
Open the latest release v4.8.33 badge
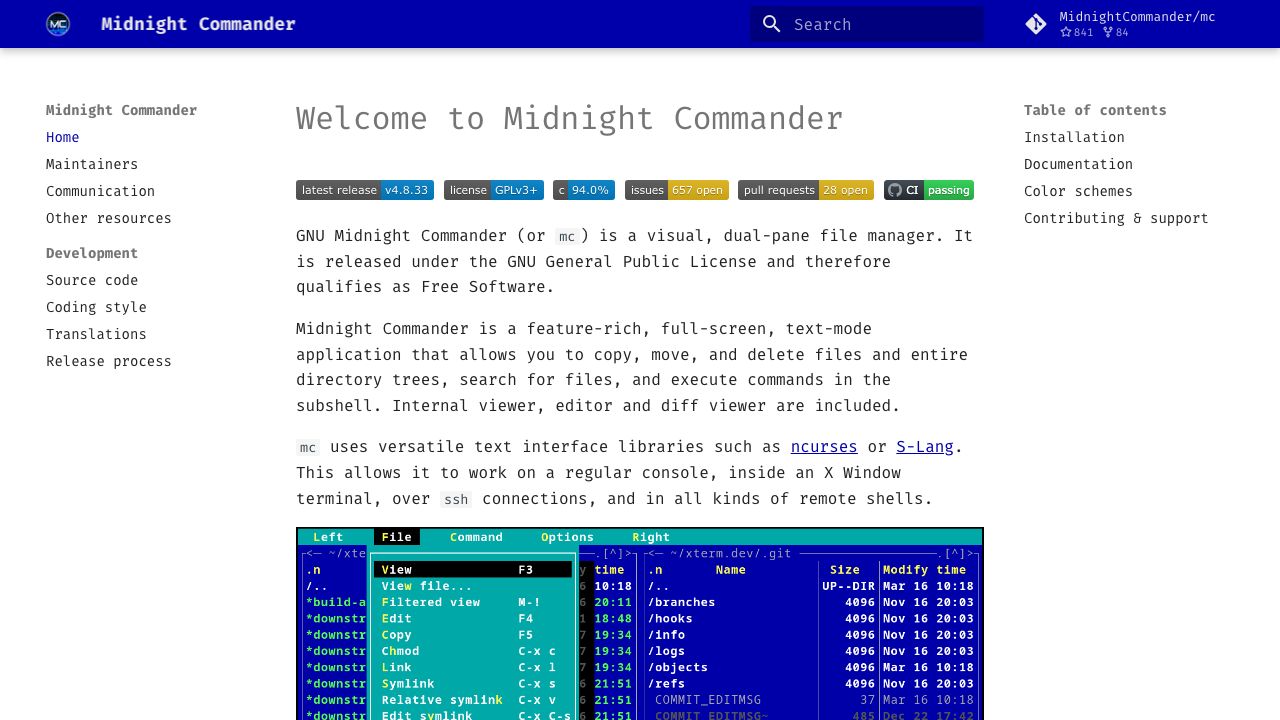click(365, 190)
